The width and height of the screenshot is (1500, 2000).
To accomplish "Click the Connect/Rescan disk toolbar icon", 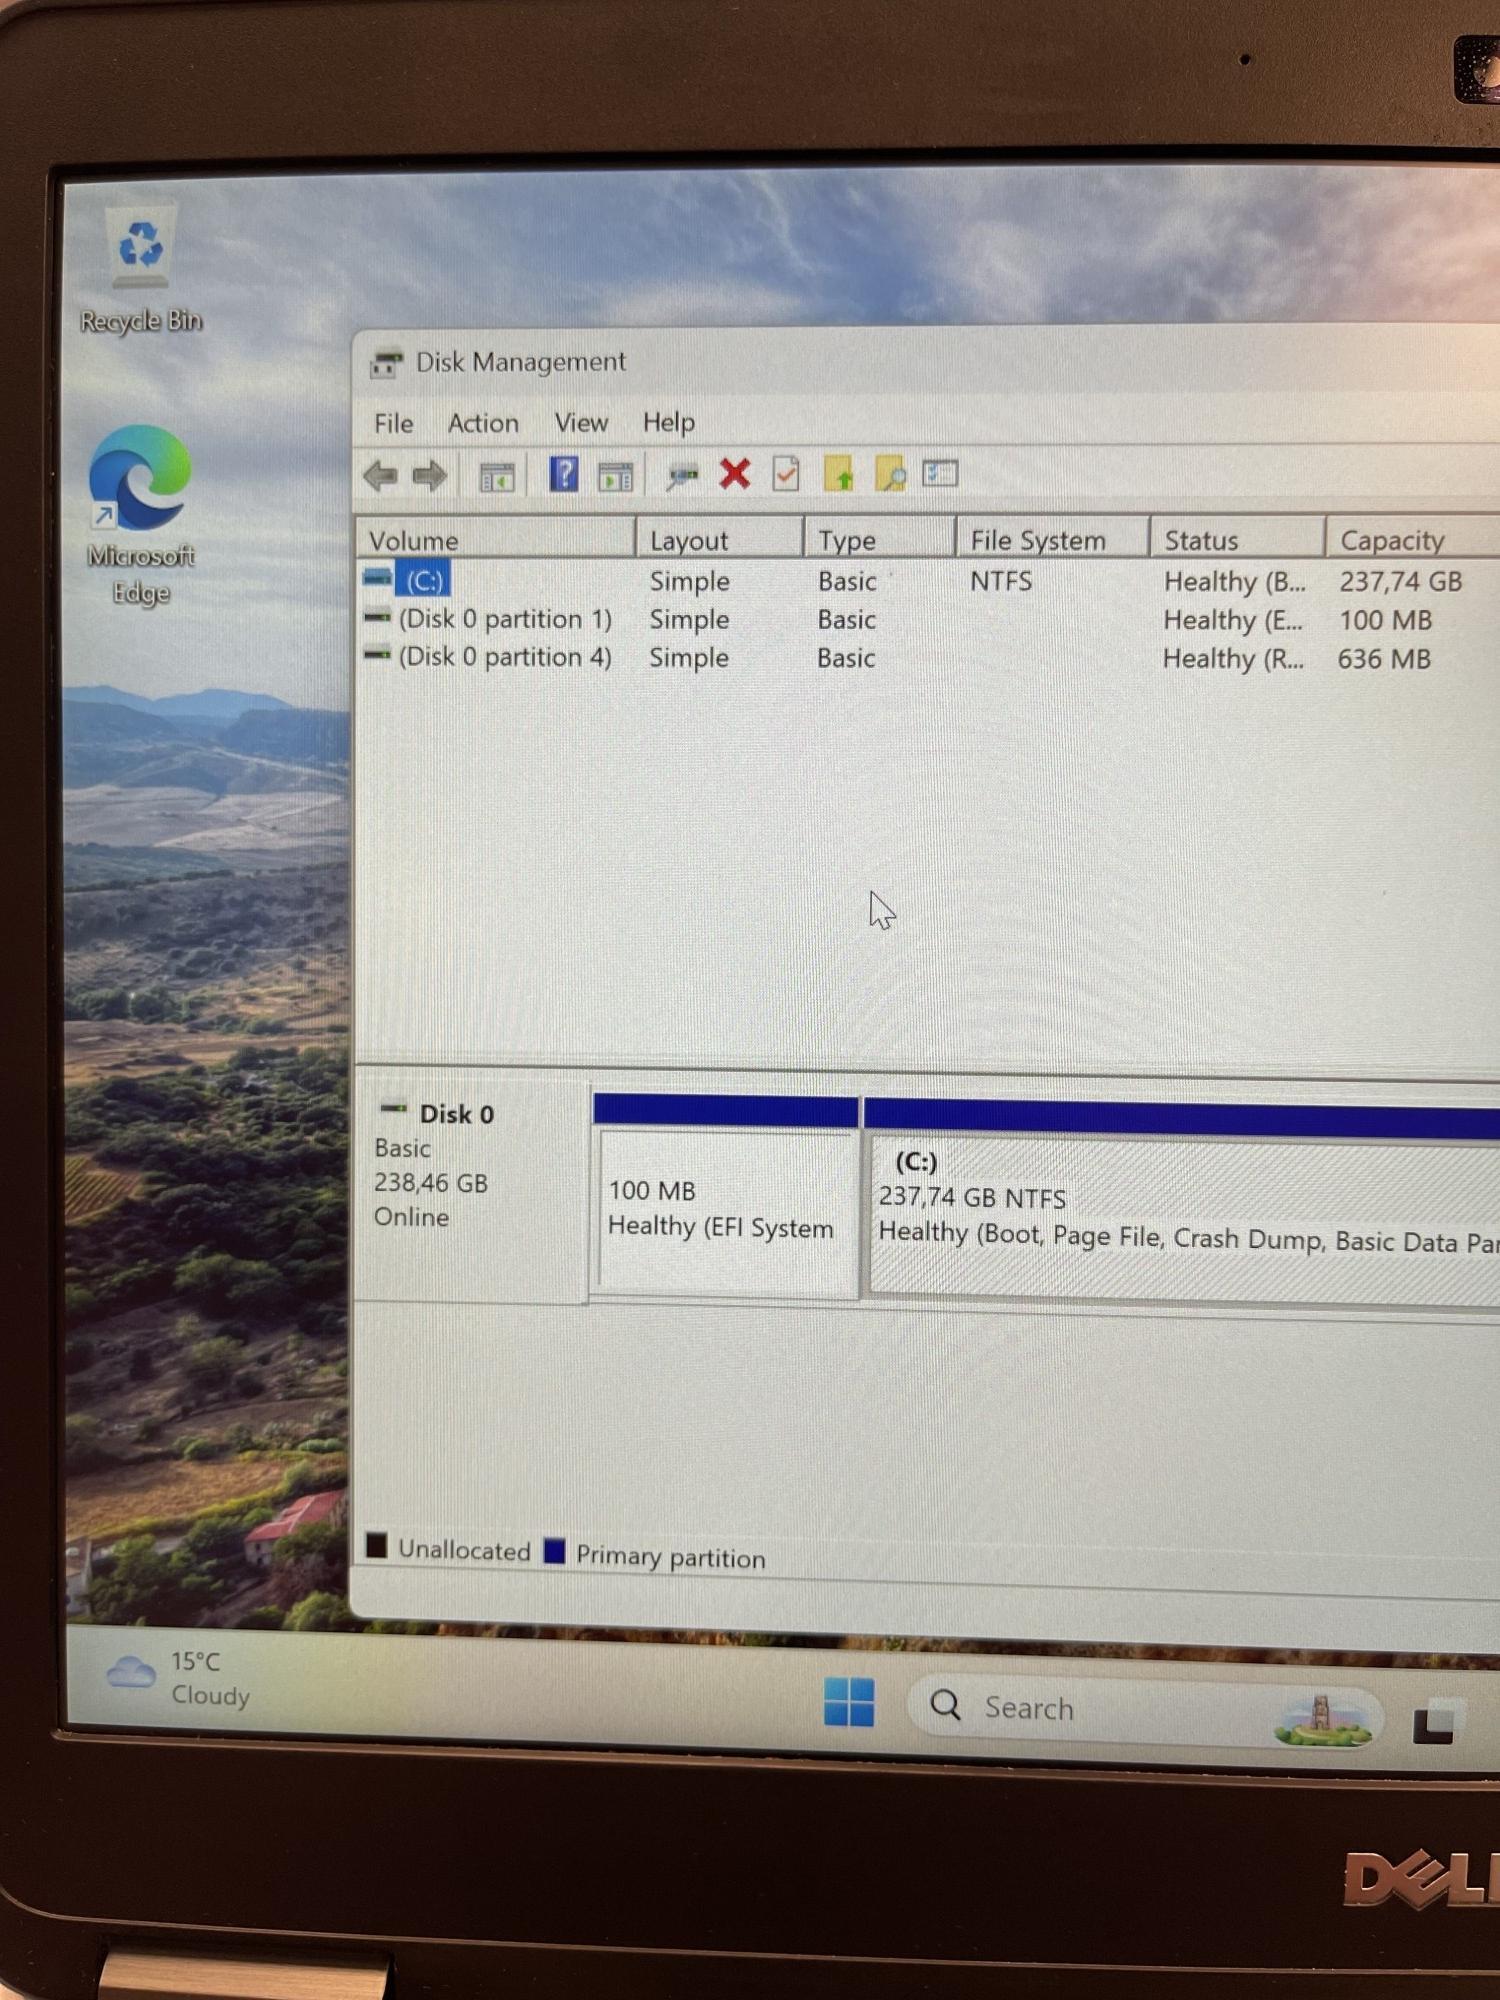I will point(682,475).
